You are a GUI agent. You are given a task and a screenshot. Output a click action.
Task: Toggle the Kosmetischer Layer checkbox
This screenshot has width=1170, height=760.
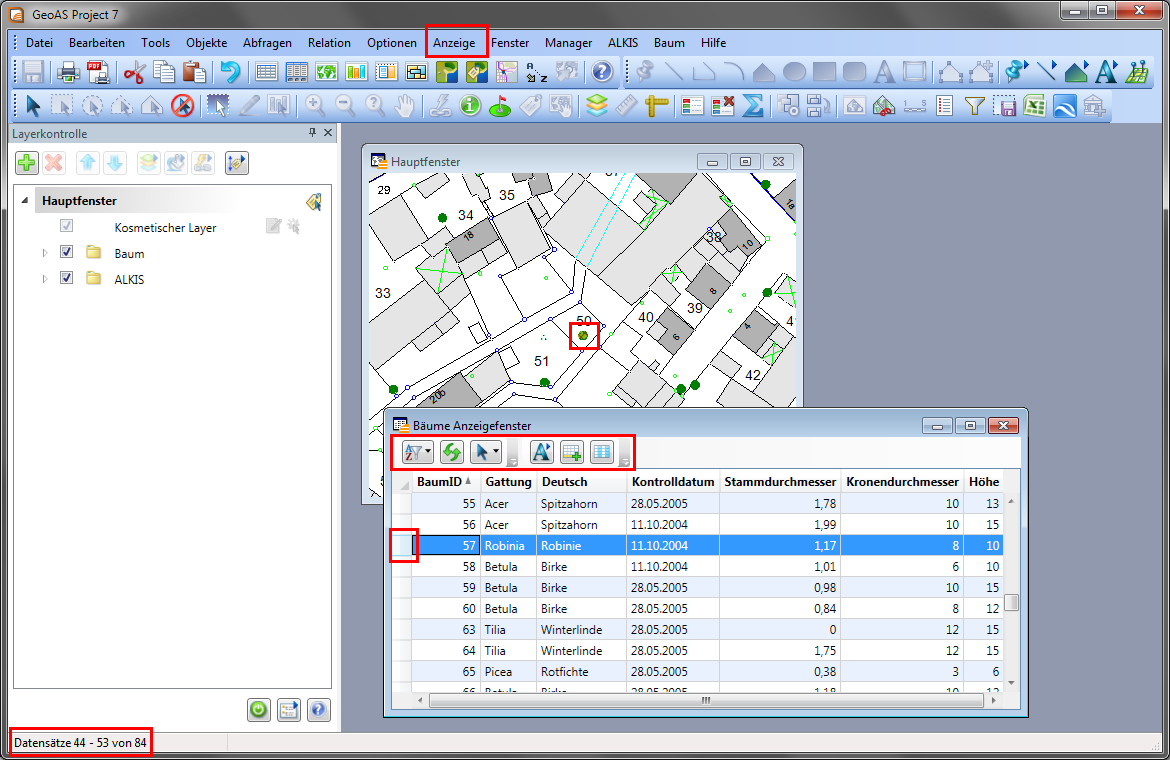pos(66,226)
